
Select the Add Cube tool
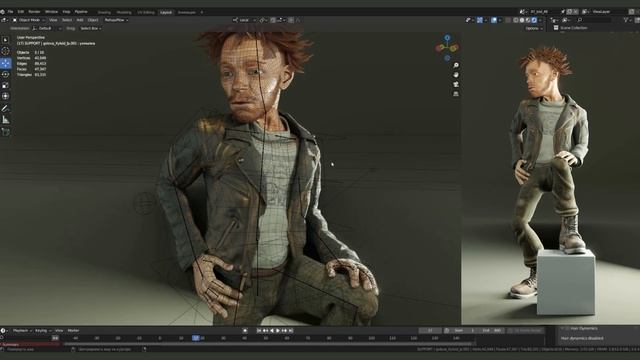[x=5, y=132]
